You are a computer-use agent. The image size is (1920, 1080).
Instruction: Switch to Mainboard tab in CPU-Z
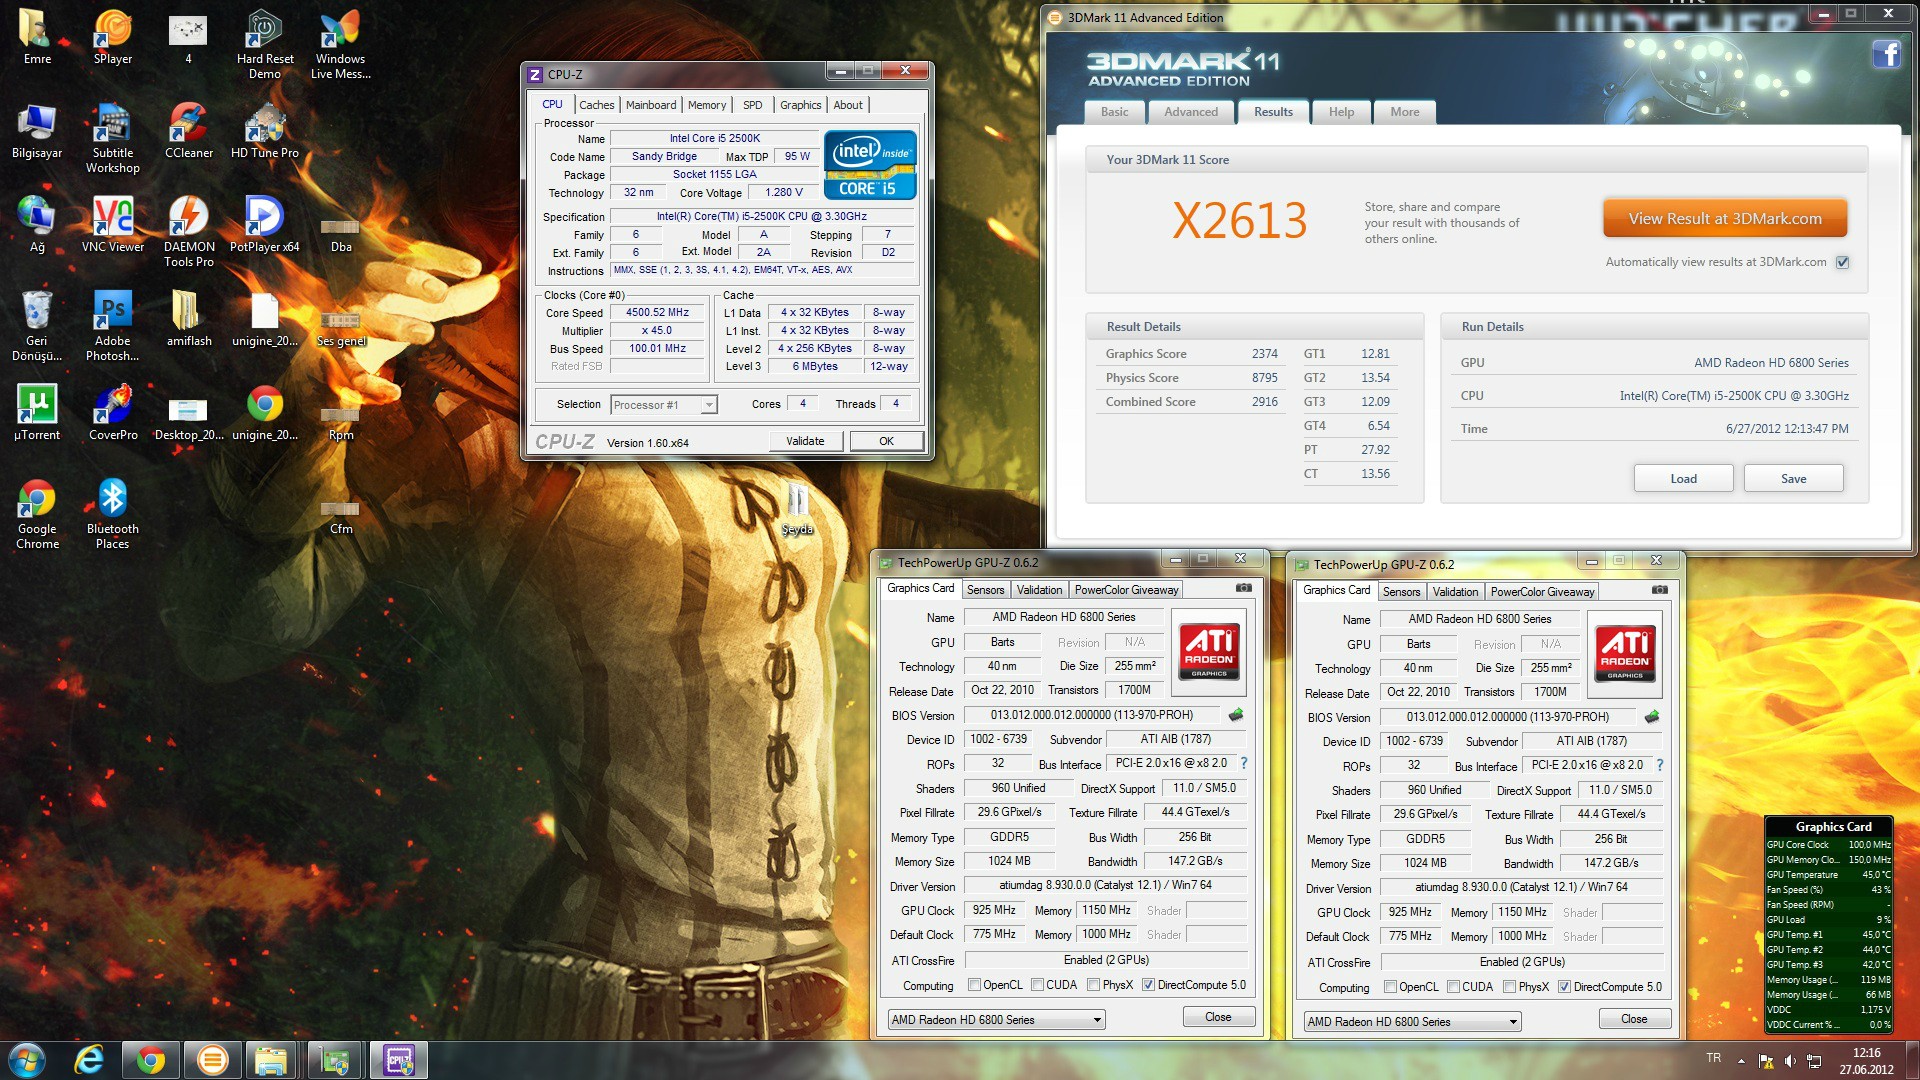[x=651, y=105]
